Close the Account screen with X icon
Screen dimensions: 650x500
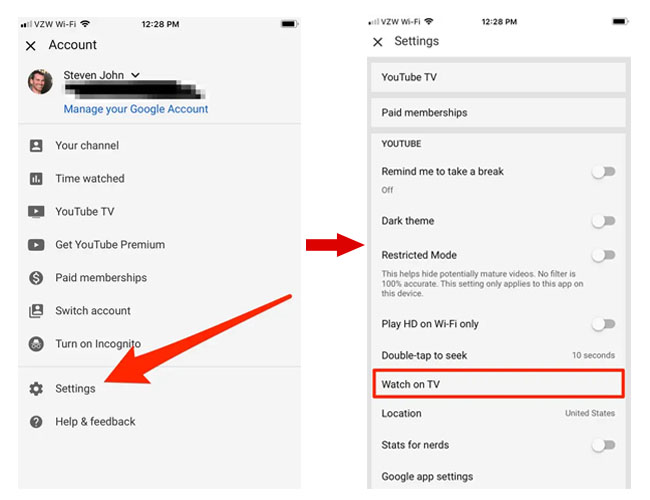(x=30, y=45)
